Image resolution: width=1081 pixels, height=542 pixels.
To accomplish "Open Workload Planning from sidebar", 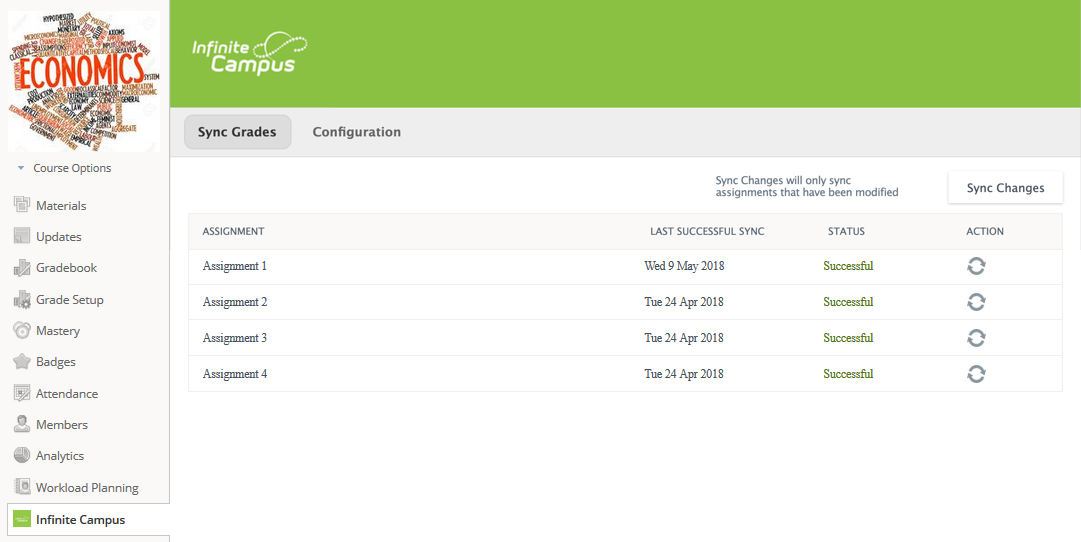I will pyautogui.click(x=87, y=488).
